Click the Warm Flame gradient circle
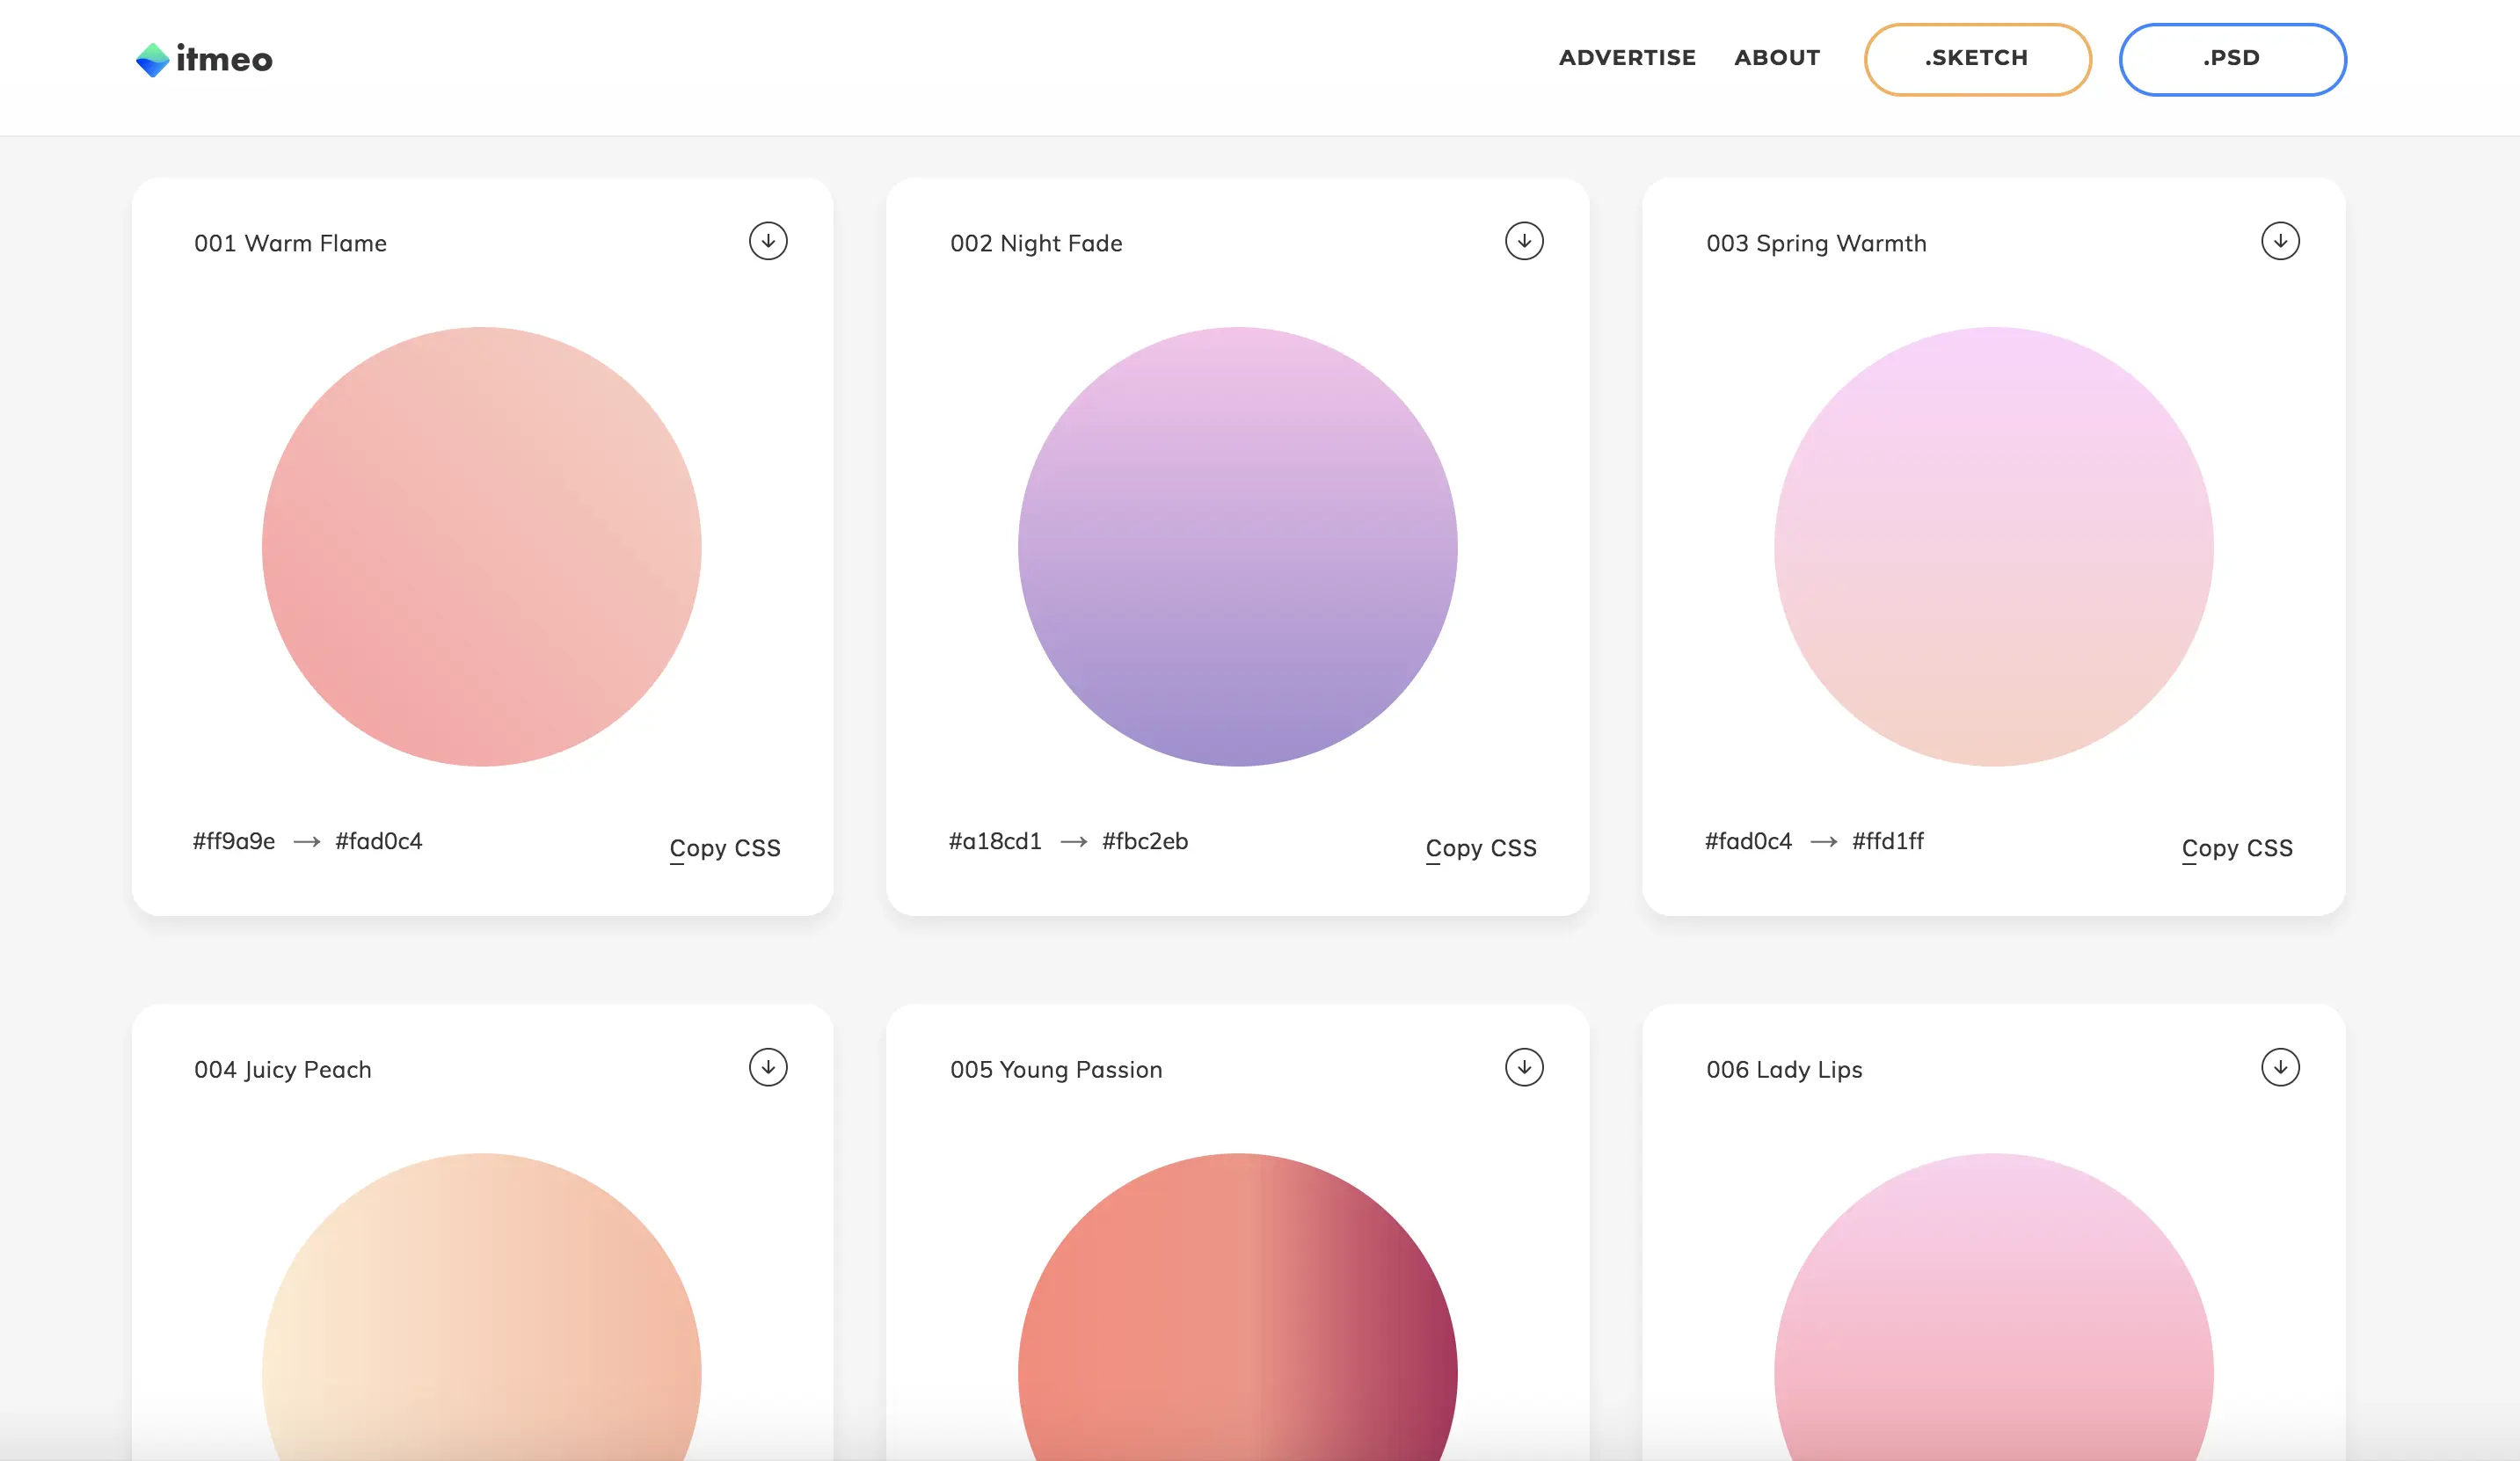 click(482, 547)
